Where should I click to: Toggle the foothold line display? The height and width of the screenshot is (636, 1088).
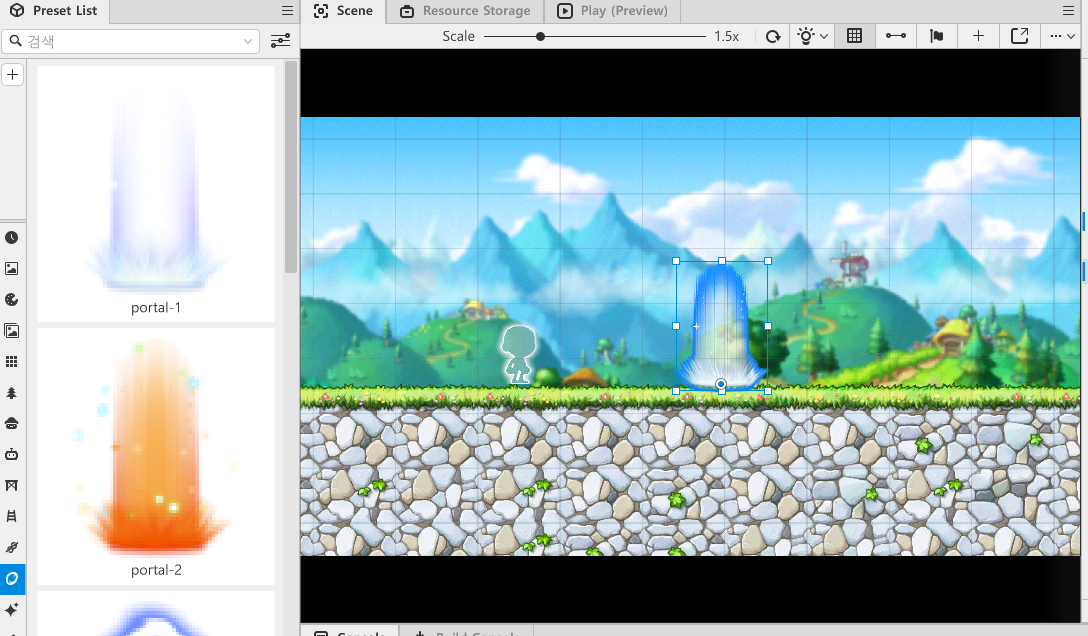pyautogui.click(x=896, y=36)
